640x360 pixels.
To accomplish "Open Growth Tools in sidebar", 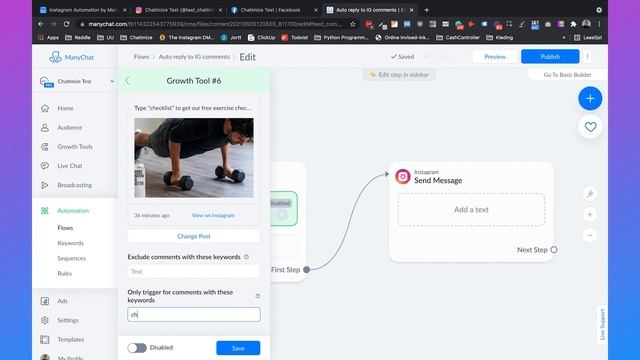I will coord(75,147).
